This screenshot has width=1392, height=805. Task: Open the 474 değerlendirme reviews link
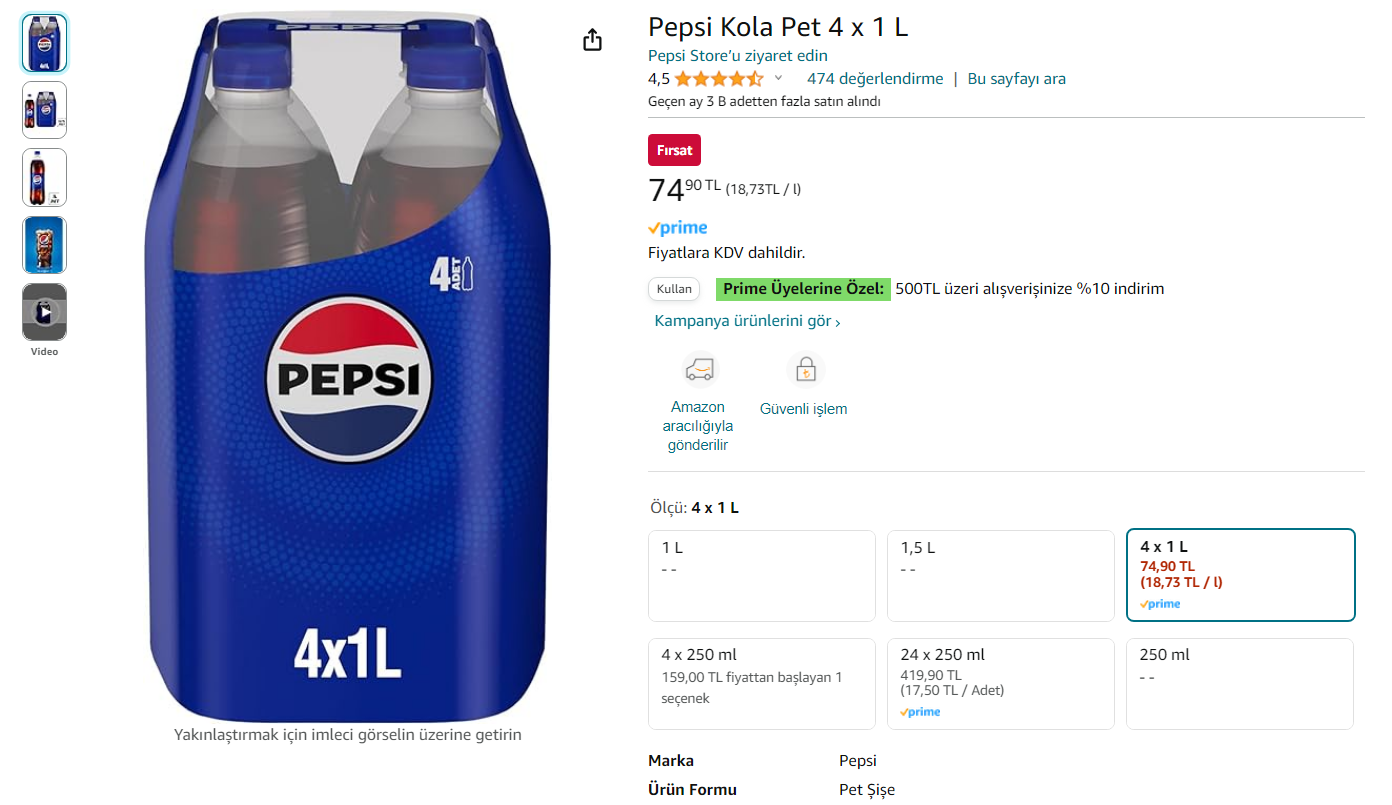coord(875,79)
